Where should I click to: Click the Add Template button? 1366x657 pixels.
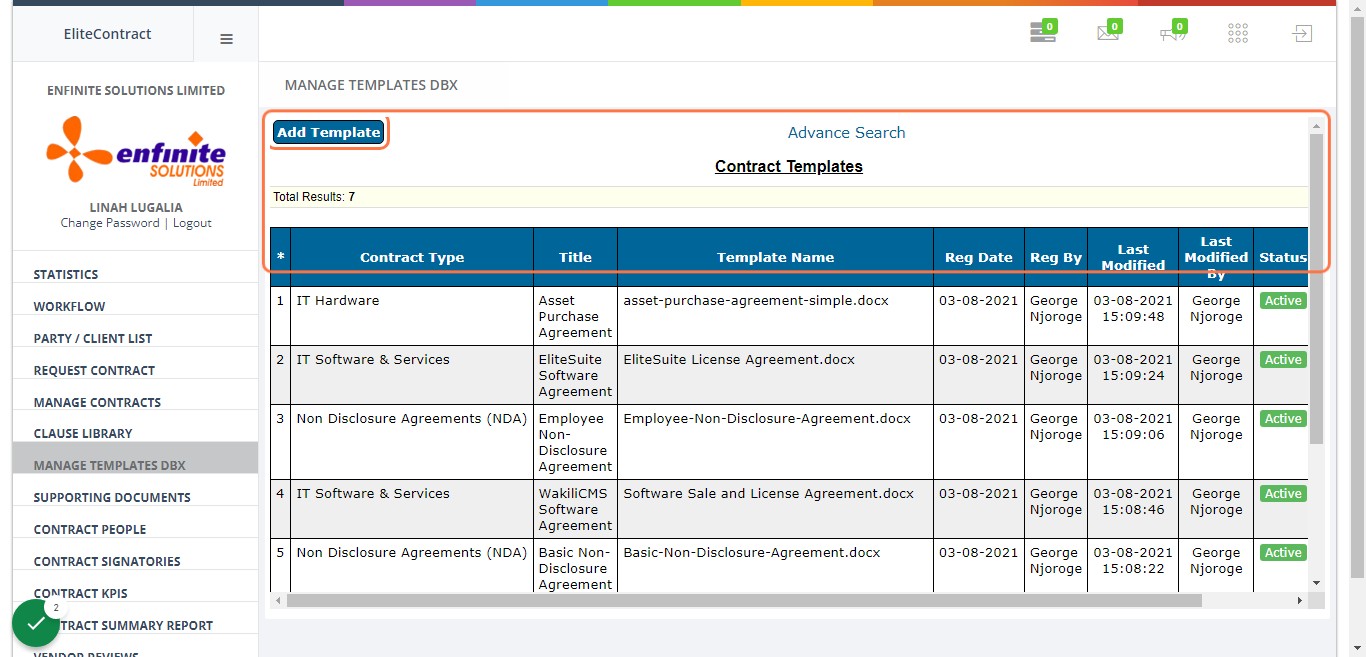pos(329,132)
